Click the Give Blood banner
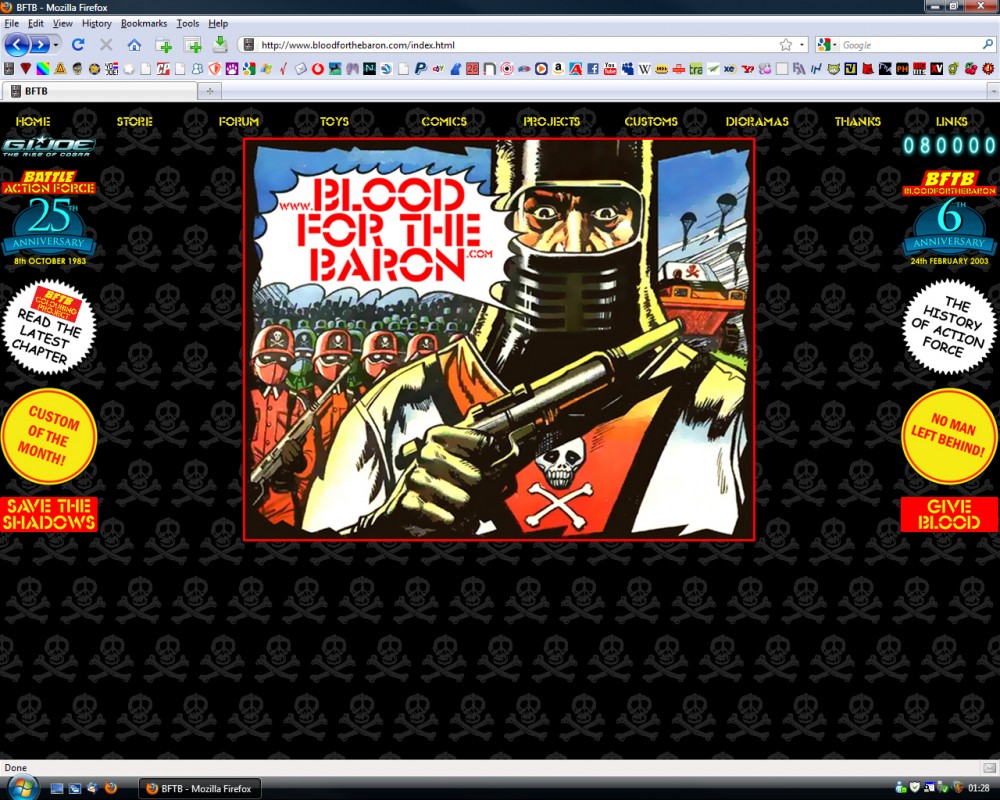The width and height of the screenshot is (1000, 800). (x=949, y=514)
